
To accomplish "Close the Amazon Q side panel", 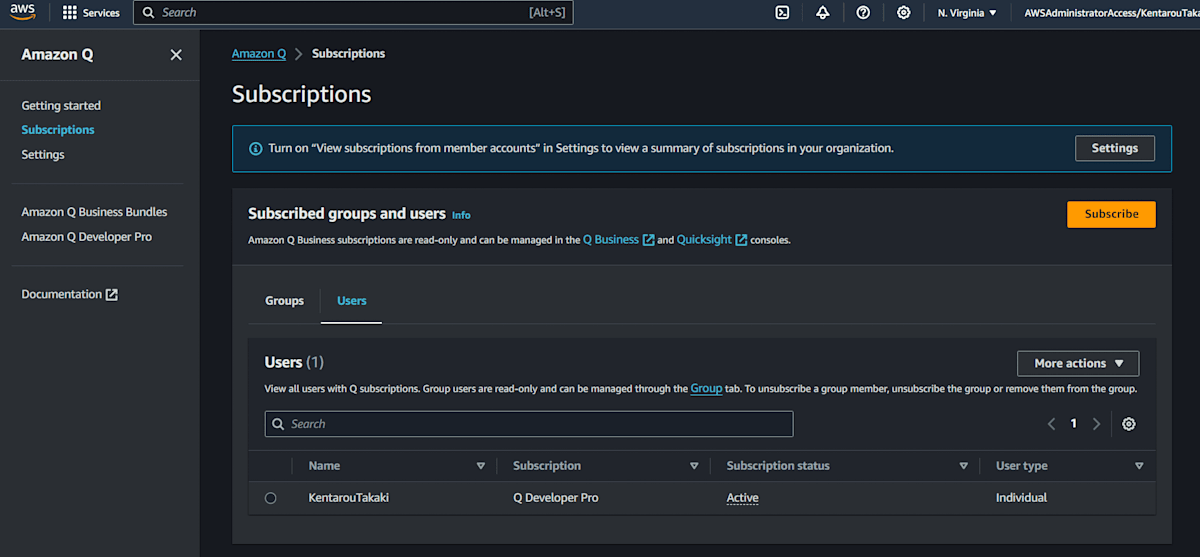I will coord(176,55).
